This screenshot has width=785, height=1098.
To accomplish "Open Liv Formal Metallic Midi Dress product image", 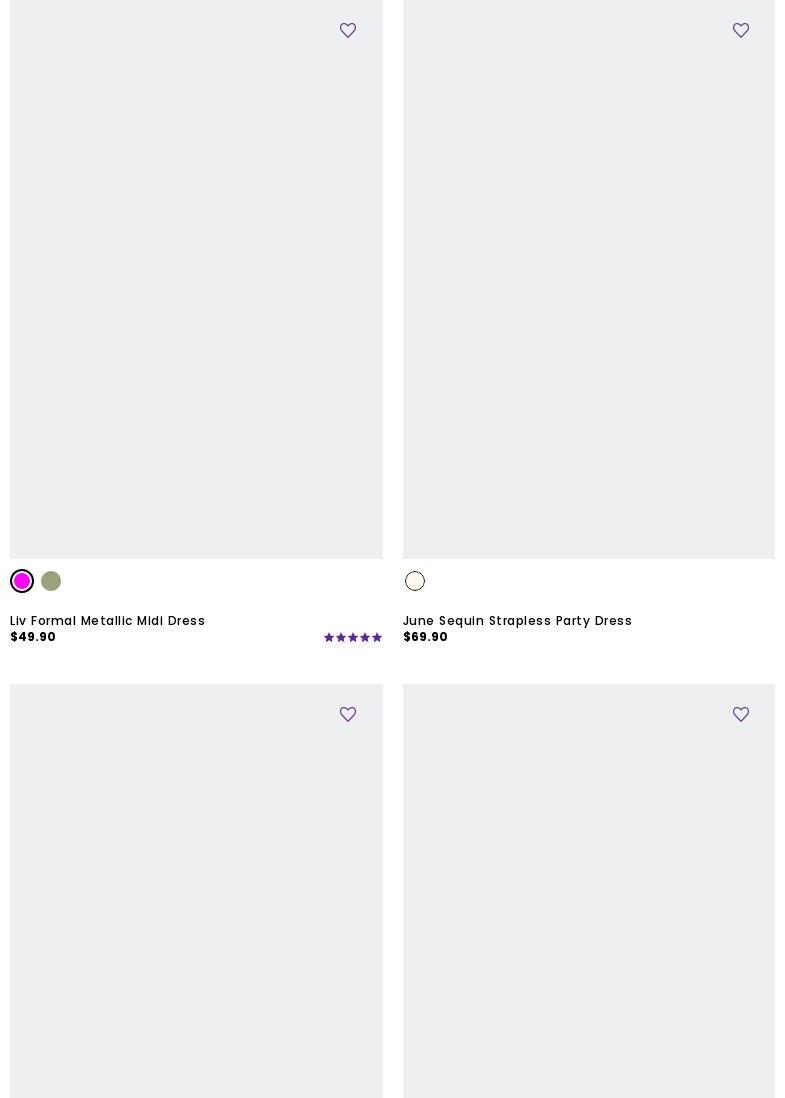I will [196, 279].
